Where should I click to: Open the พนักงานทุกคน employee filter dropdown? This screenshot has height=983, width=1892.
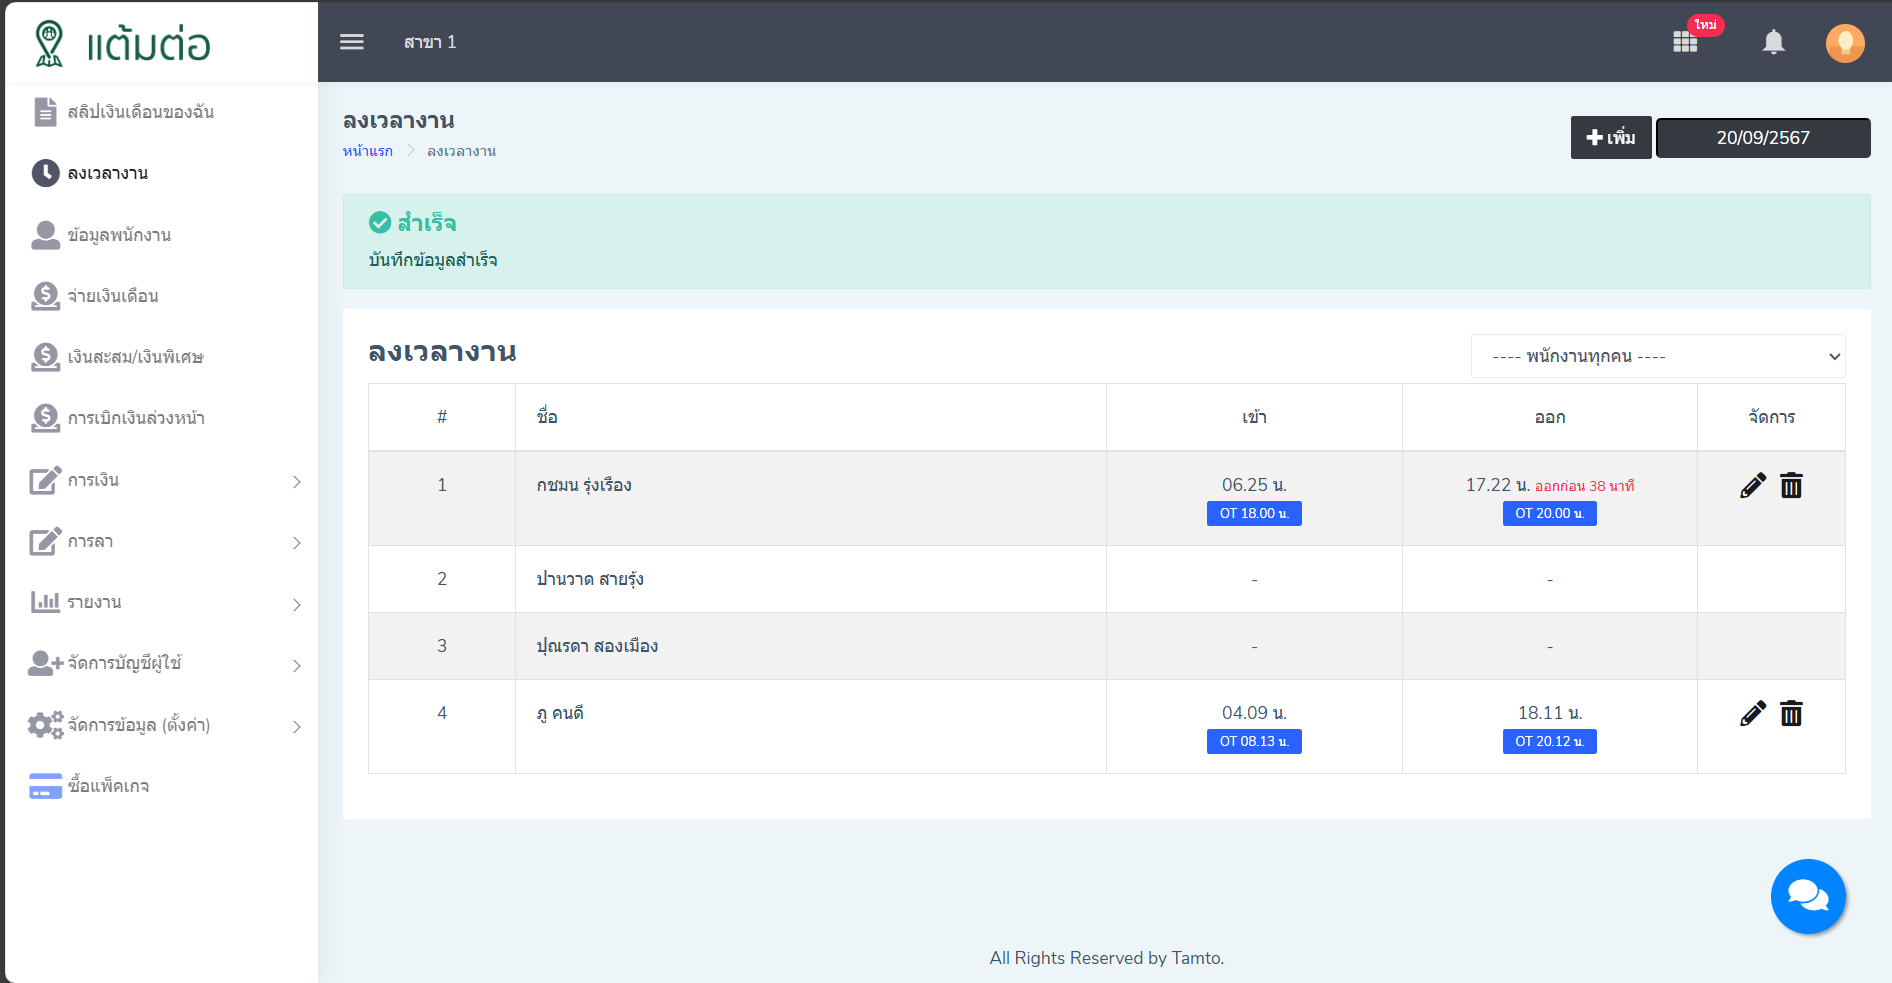(1657, 357)
